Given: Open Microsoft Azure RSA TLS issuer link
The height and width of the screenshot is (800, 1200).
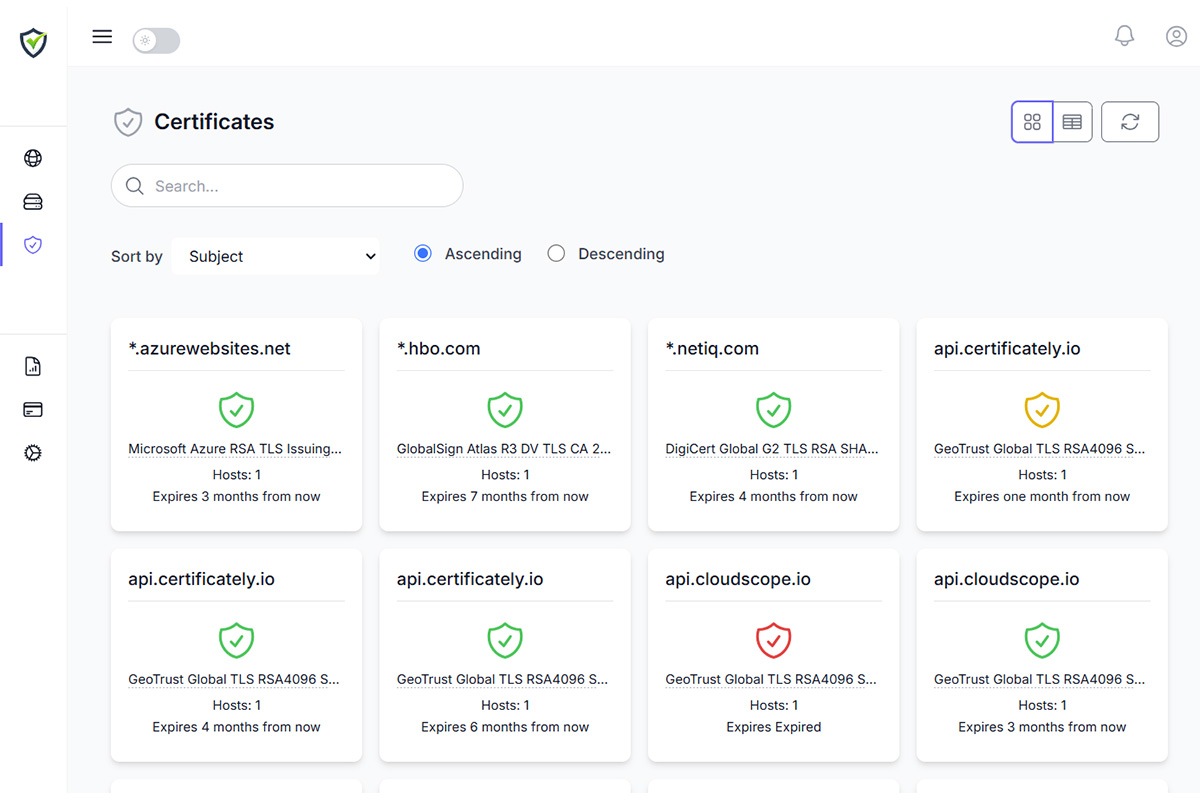Looking at the screenshot, I should pyautogui.click(x=235, y=449).
